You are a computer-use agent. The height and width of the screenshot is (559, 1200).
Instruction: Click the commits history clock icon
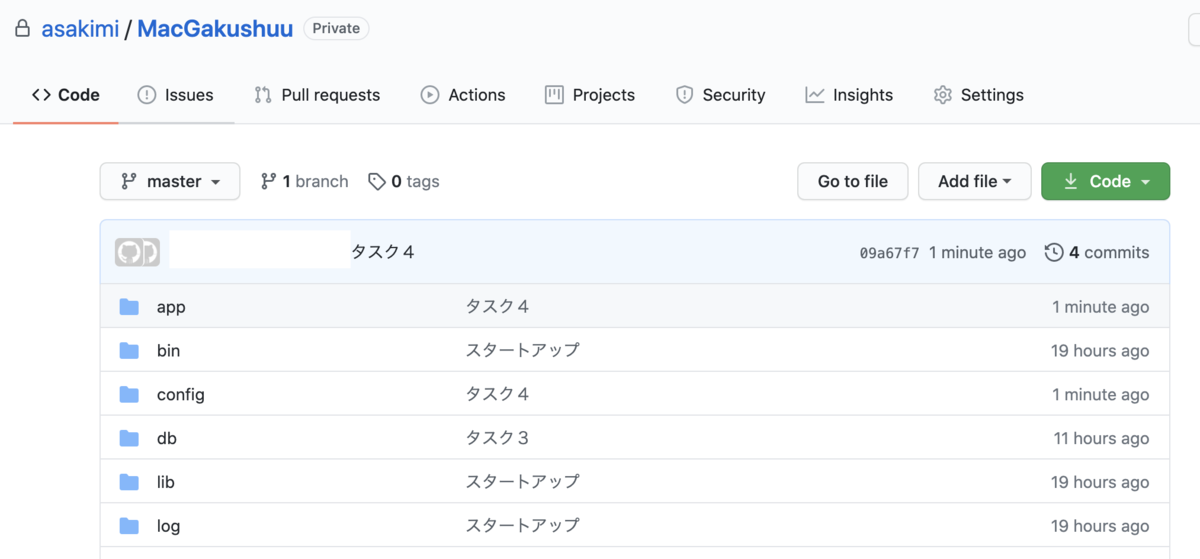(x=1054, y=253)
